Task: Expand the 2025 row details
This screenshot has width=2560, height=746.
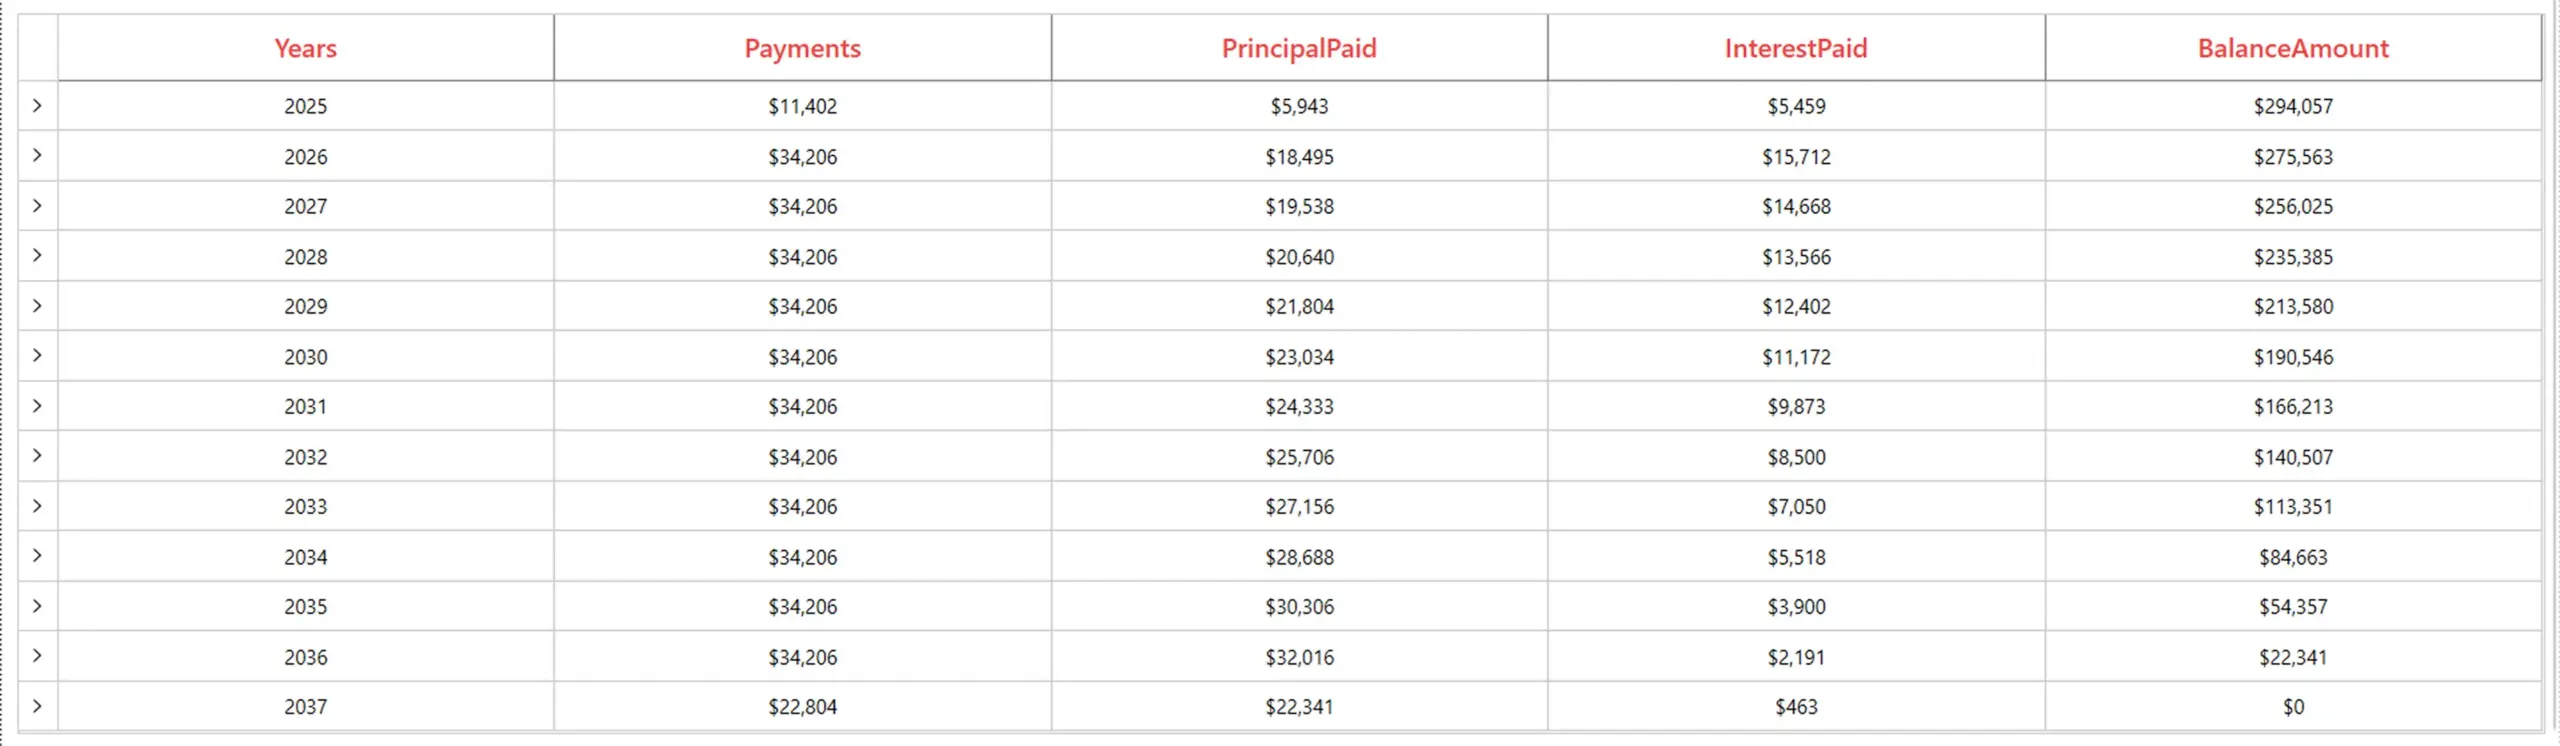Action: click(38, 106)
